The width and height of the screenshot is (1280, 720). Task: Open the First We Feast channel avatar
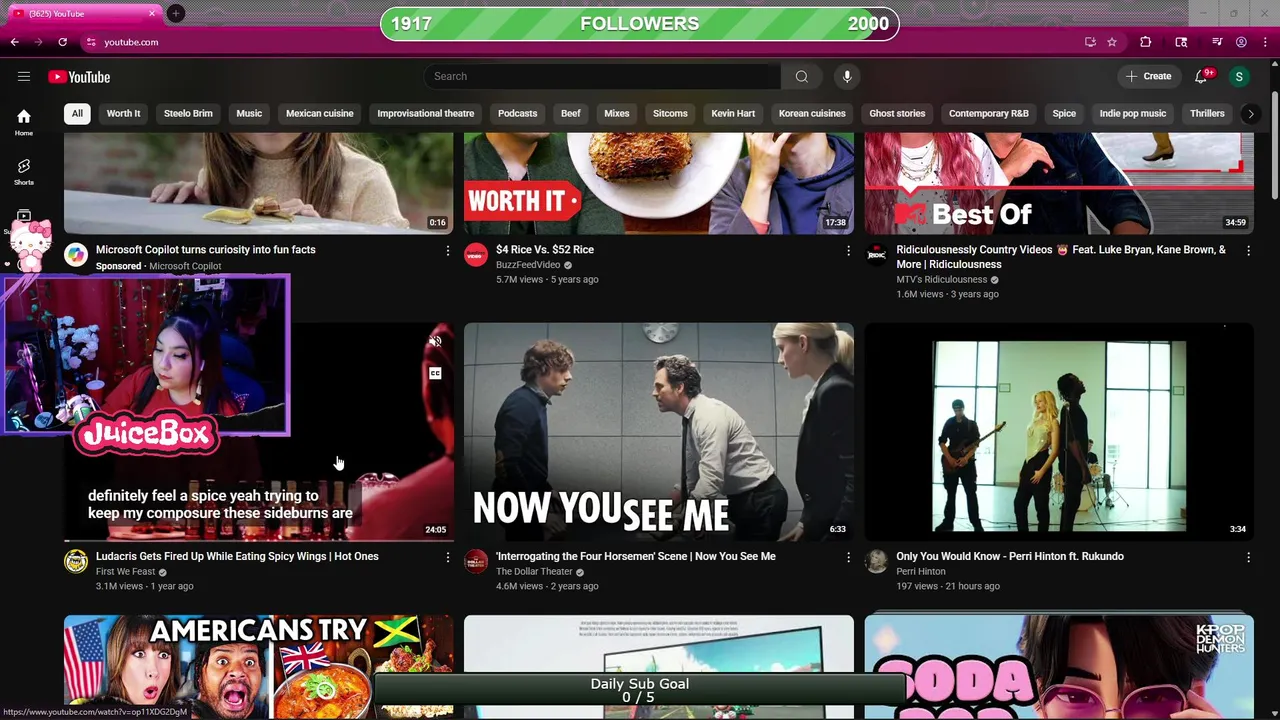click(76, 561)
